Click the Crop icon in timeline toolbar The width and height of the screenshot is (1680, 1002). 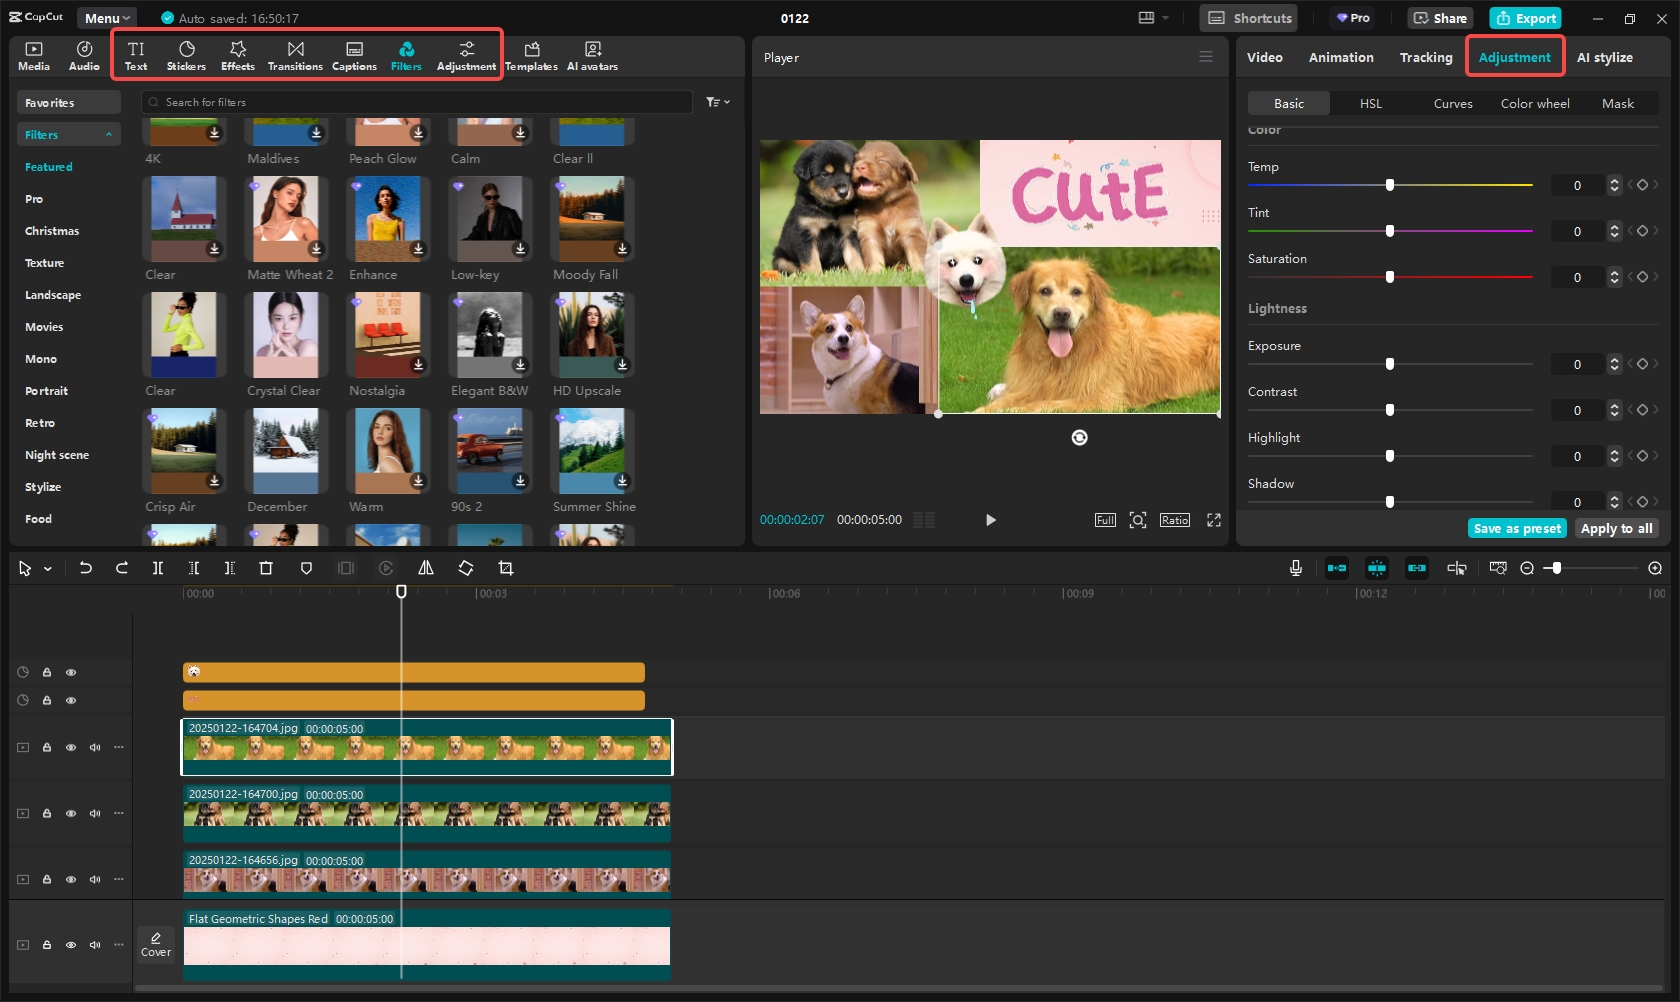click(506, 568)
